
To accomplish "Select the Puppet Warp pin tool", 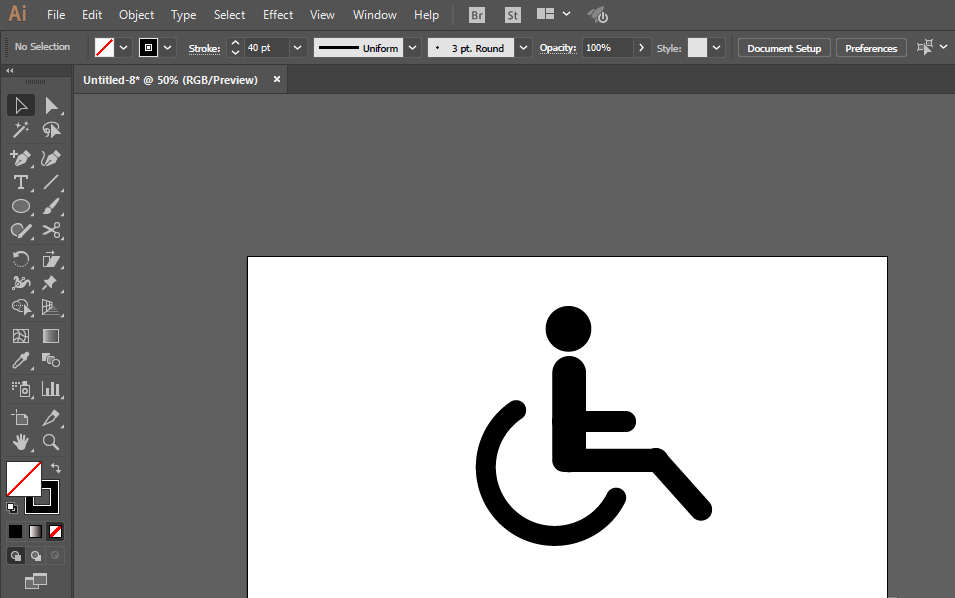I will (51, 283).
